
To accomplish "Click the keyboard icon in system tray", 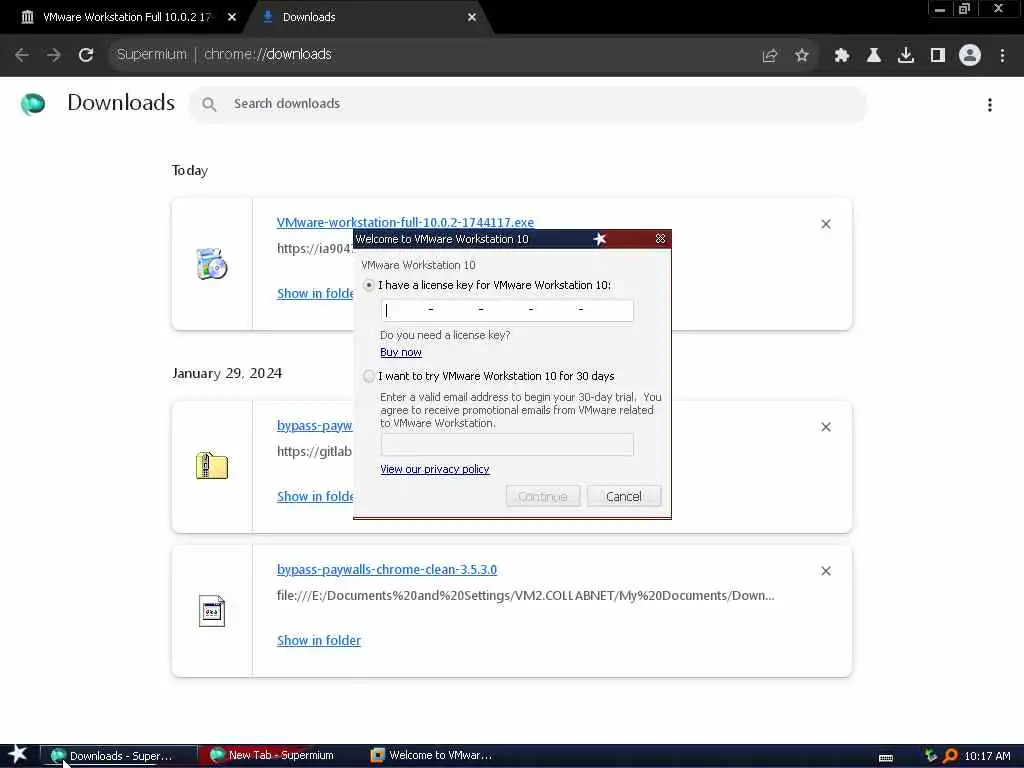I will pos(886,757).
